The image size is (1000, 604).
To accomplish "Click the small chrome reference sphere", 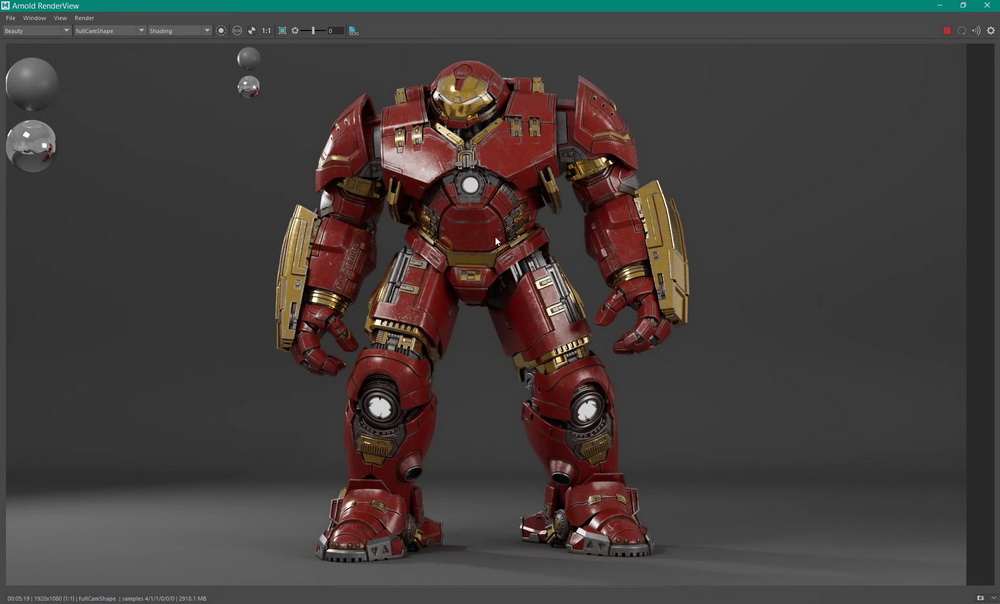I will (x=249, y=87).
